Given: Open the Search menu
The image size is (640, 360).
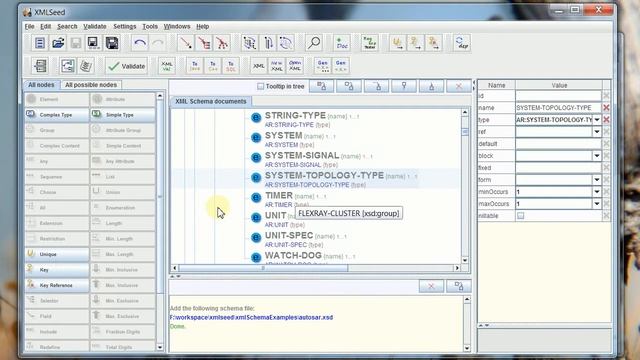Looking at the screenshot, I should (67, 27).
